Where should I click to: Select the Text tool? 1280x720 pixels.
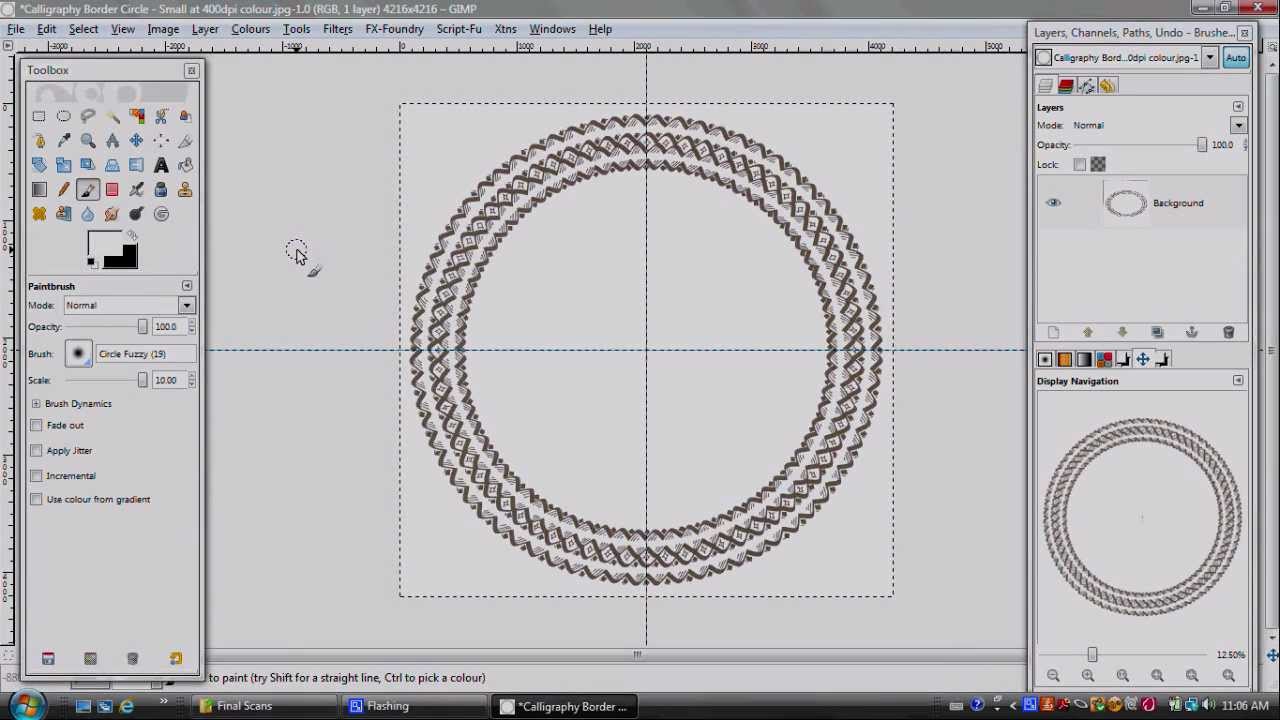point(161,165)
